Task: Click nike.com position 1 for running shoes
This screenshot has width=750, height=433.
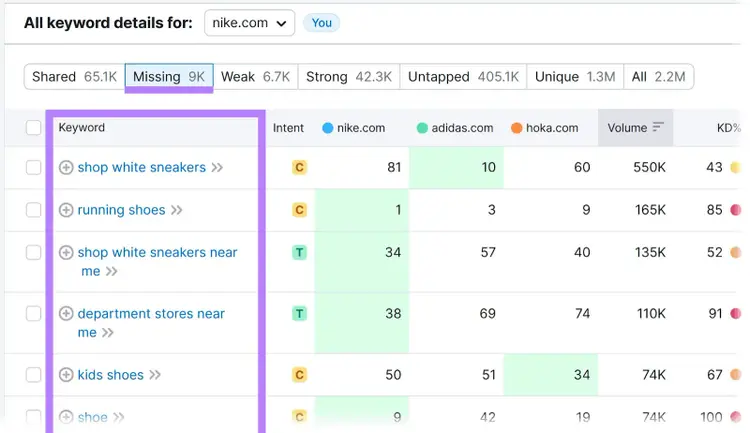Action: point(362,210)
